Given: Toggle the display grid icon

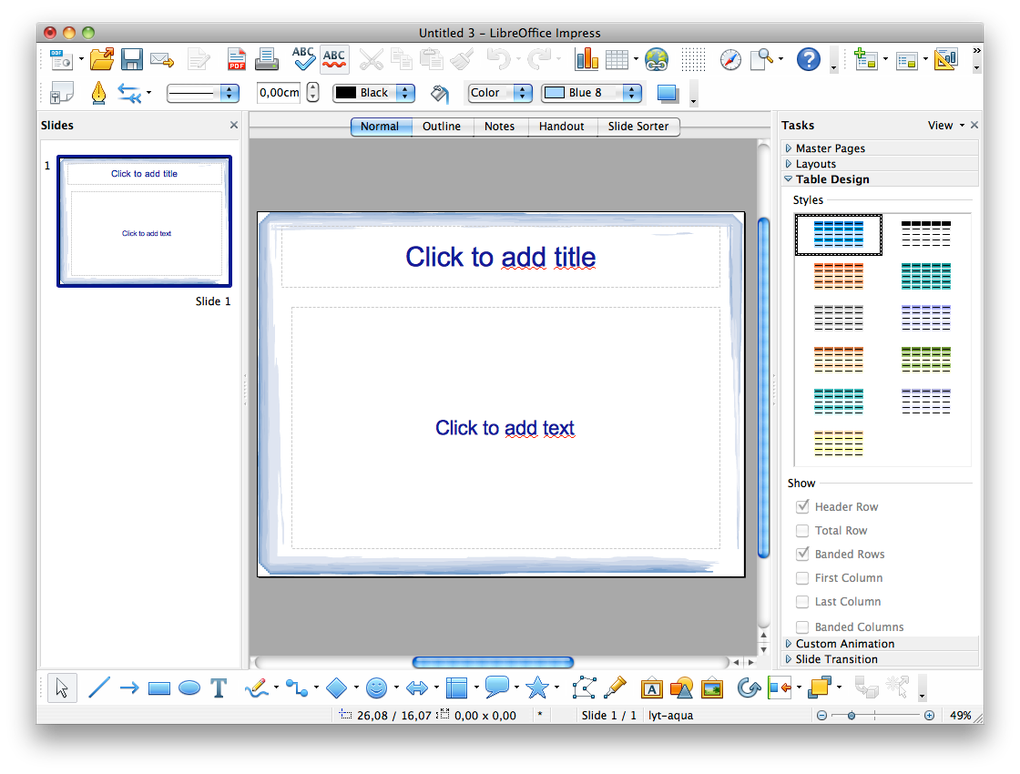Looking at the screenshot, I should (693, 60).
